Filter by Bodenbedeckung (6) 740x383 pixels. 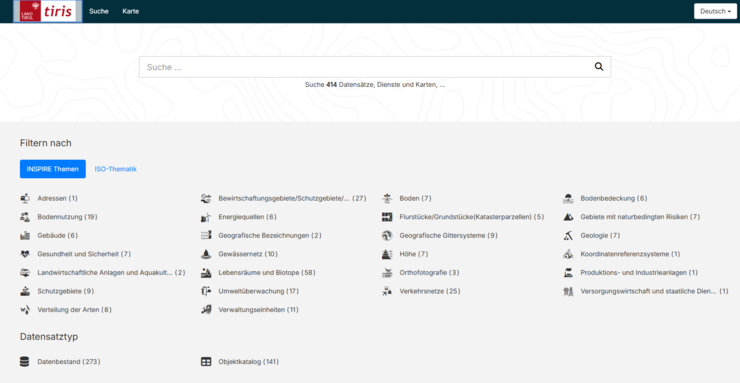[x=614, y=199]
